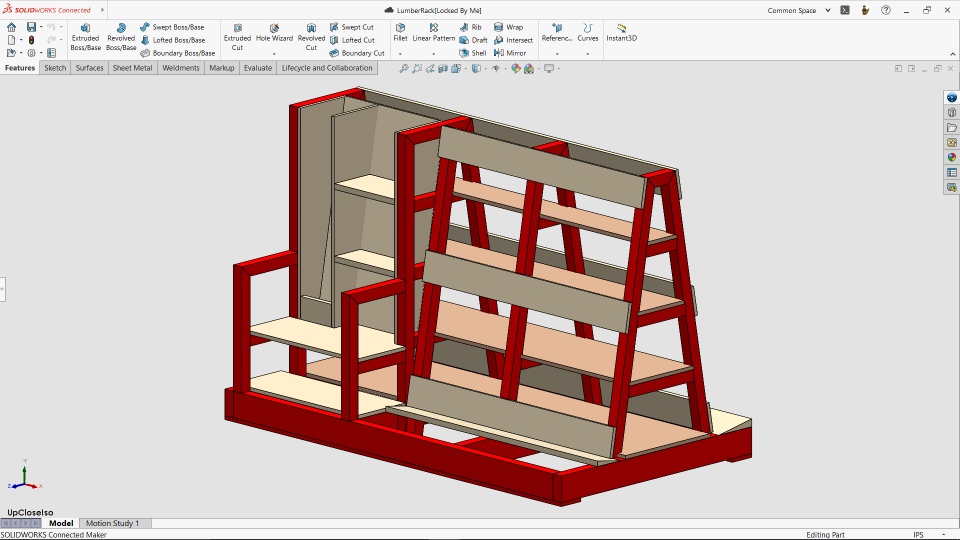Screen dimensions: 960x540
Task: Click the Revolved Cut tool
Action: 311,37
